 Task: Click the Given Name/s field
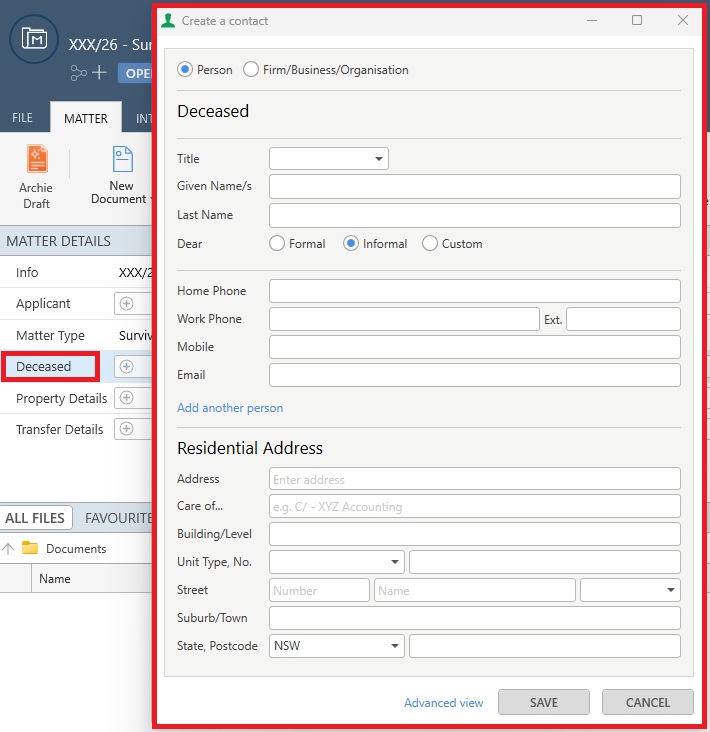point(475,186)
